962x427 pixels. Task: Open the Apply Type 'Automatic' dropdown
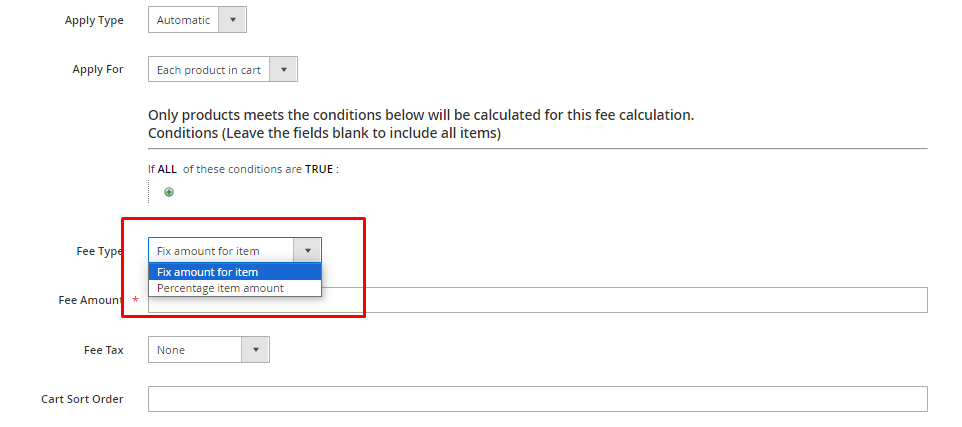(183, 20)
